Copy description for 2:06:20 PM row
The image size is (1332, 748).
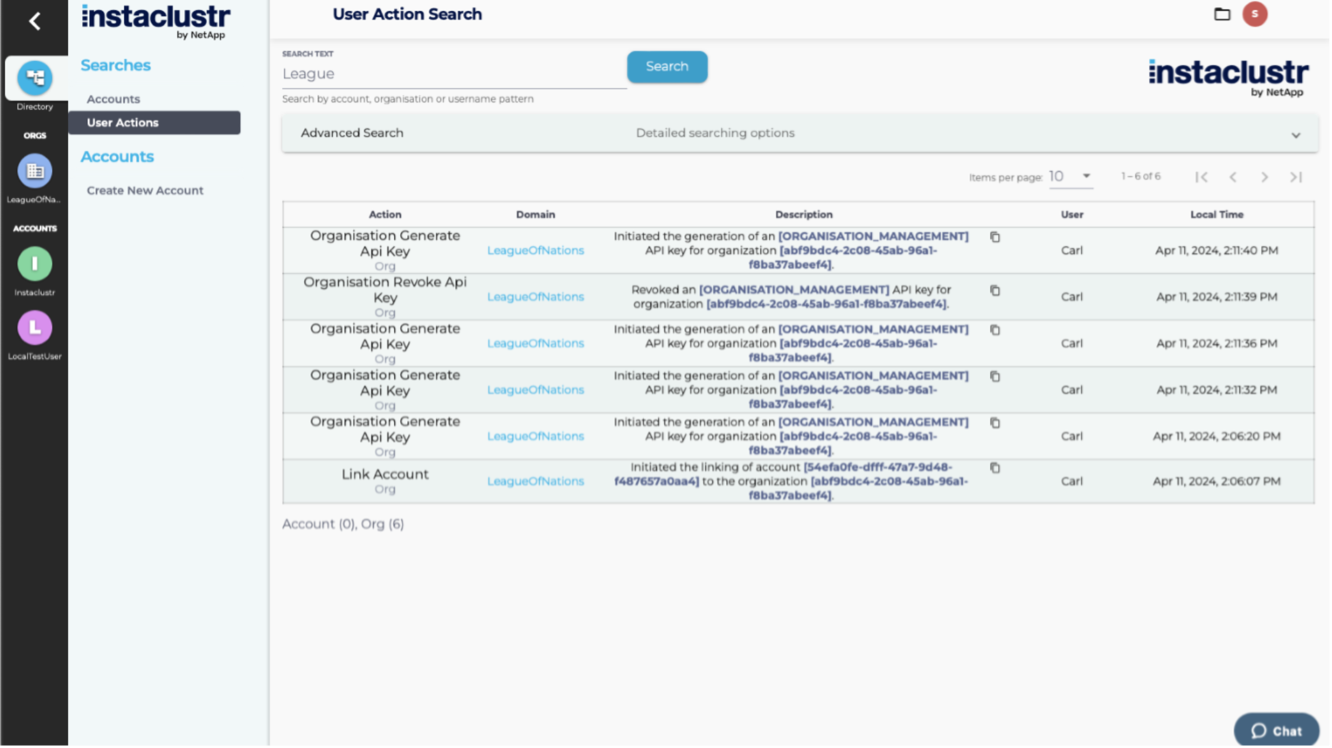(x=996, y=423)
